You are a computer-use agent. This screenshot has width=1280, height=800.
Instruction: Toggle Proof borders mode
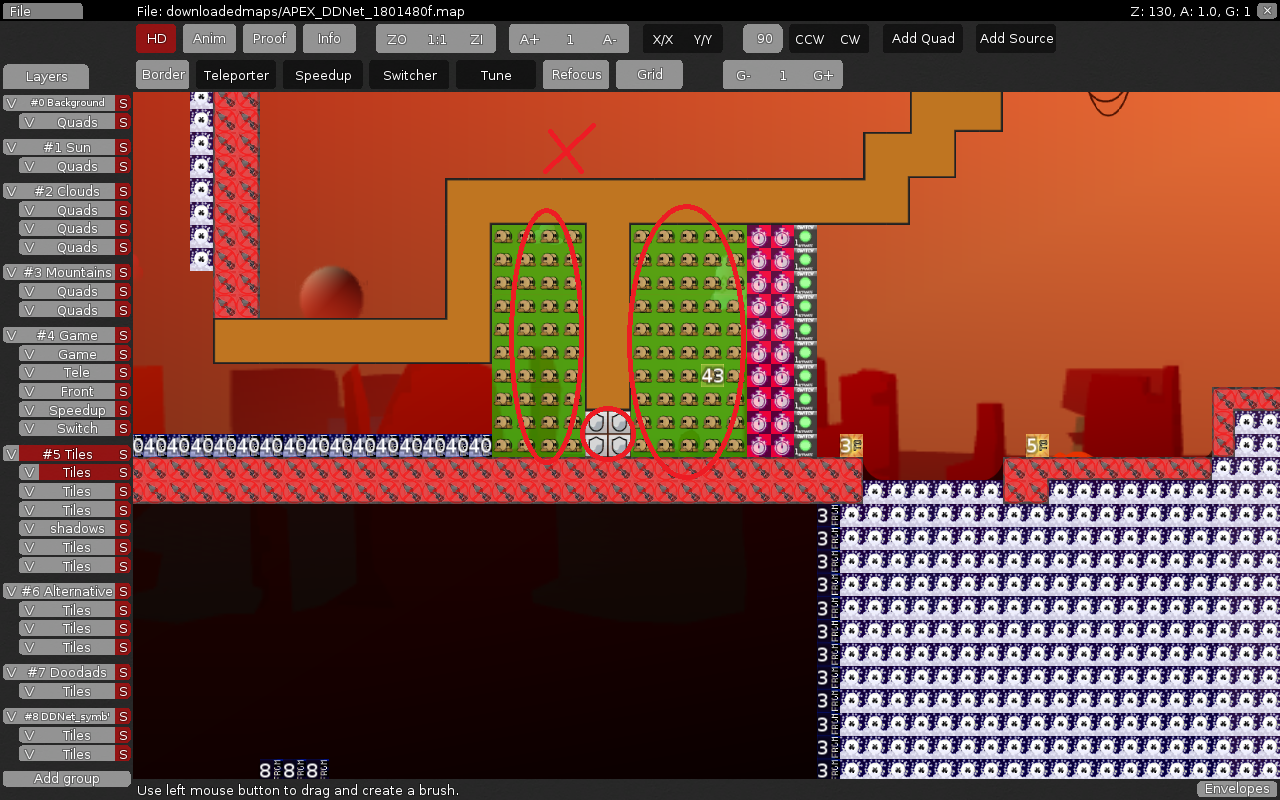coord(269,39)
